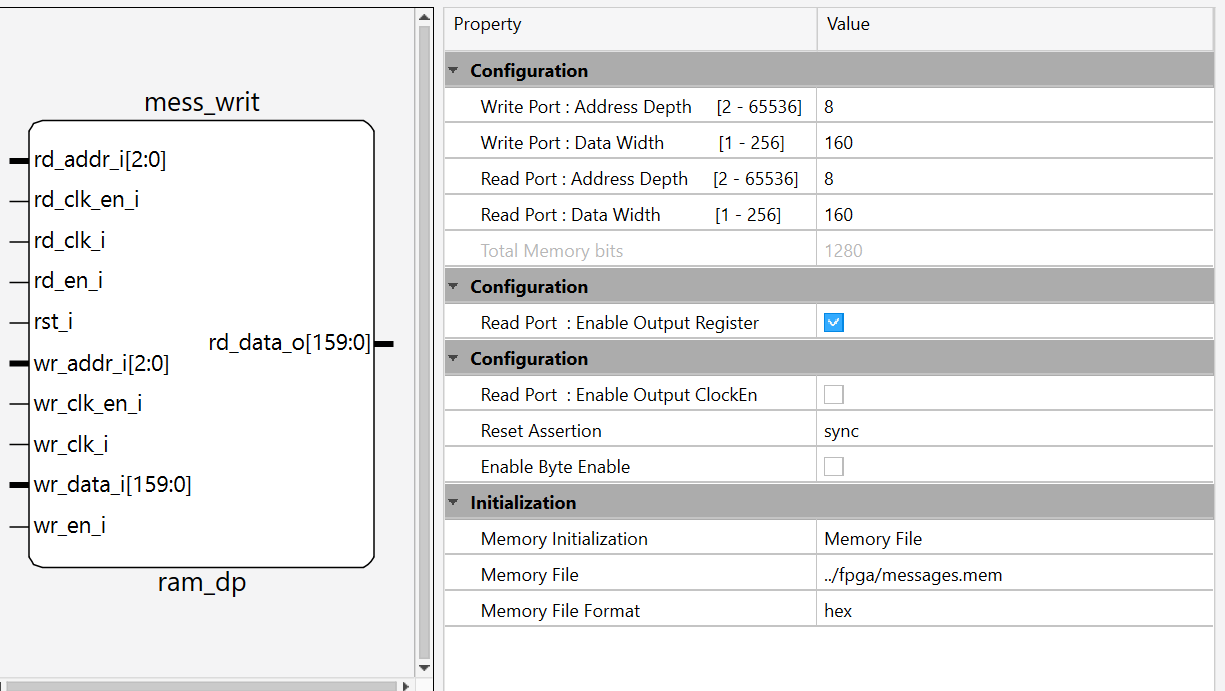Change the Memory File Format hex value
This screenshot has width=1225, height=691.
click(1014, 611)
